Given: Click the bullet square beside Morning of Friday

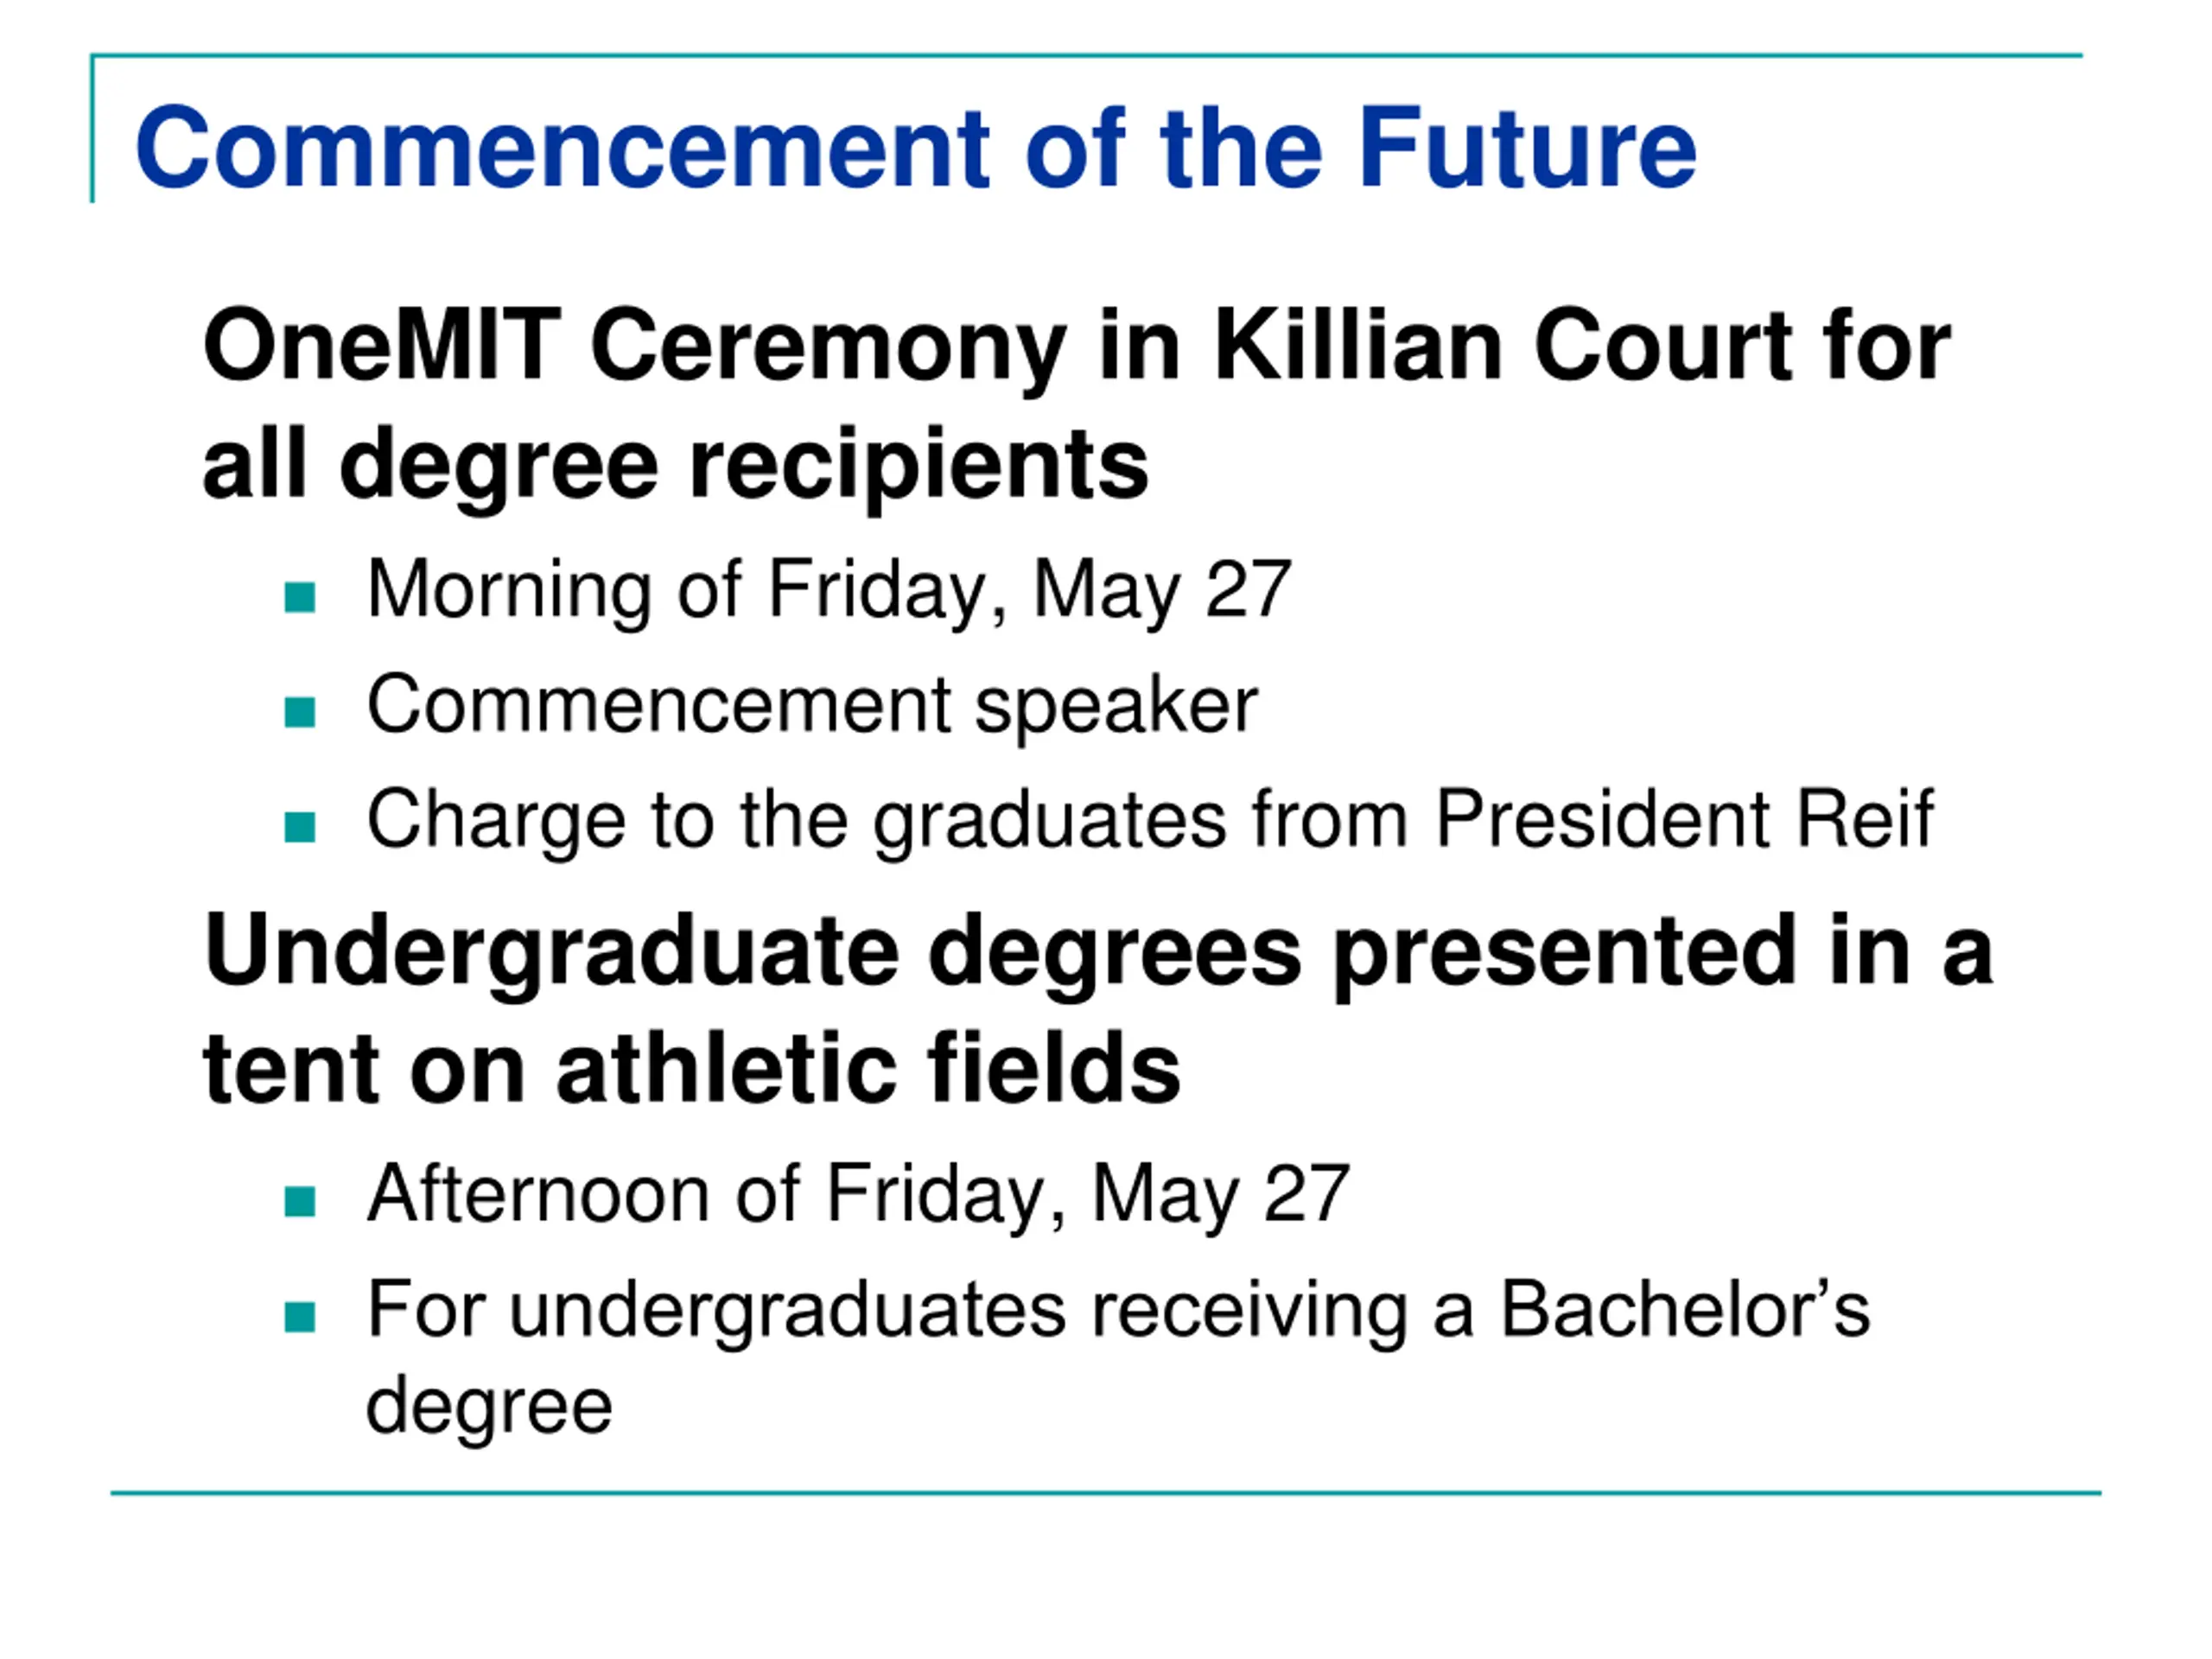Looking at the screenshot, I should (x=300, y=597).
